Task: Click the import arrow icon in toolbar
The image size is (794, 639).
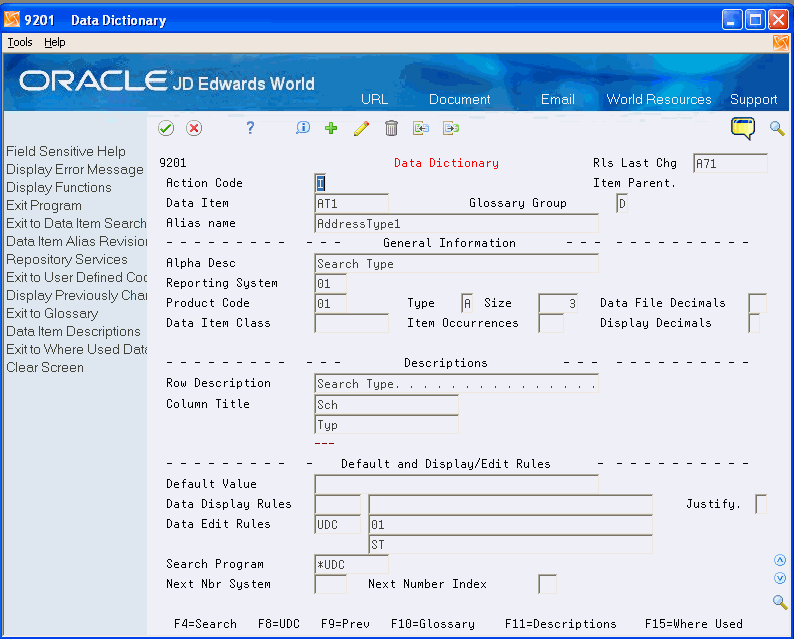Action: pyautogui.click(x=421, y=128)
